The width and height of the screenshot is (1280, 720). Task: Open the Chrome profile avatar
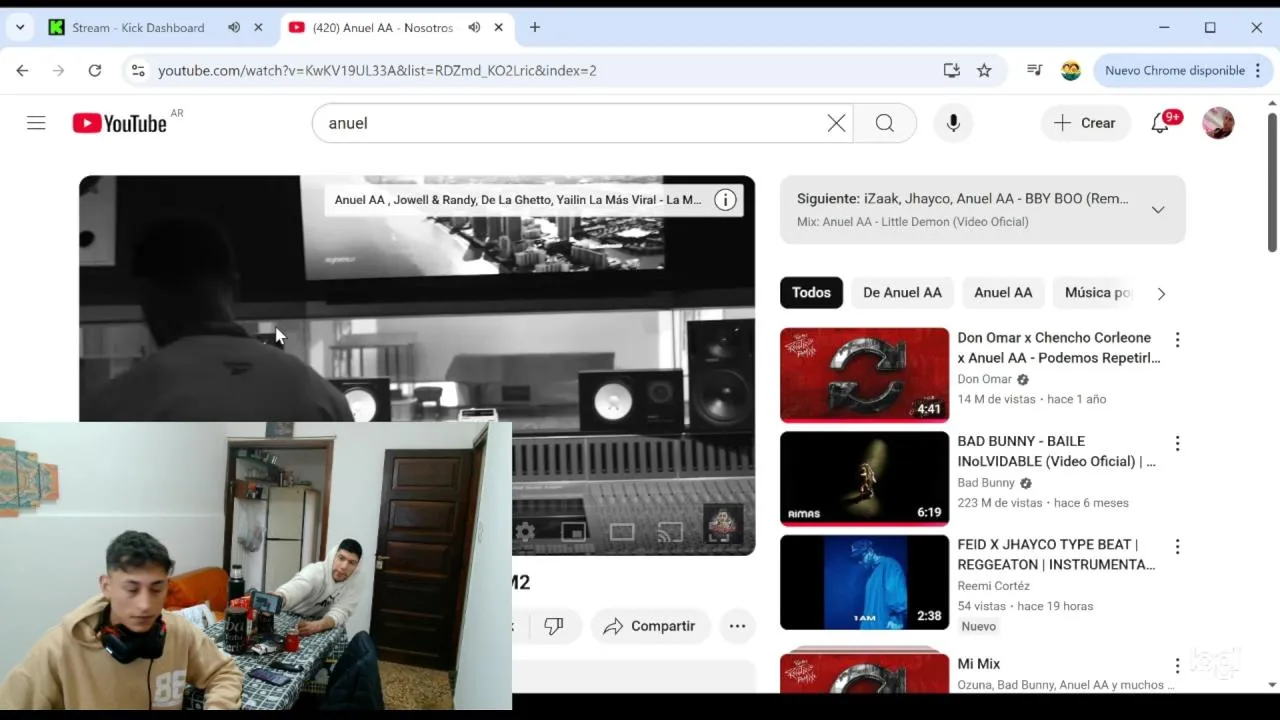coord(1071,70)
